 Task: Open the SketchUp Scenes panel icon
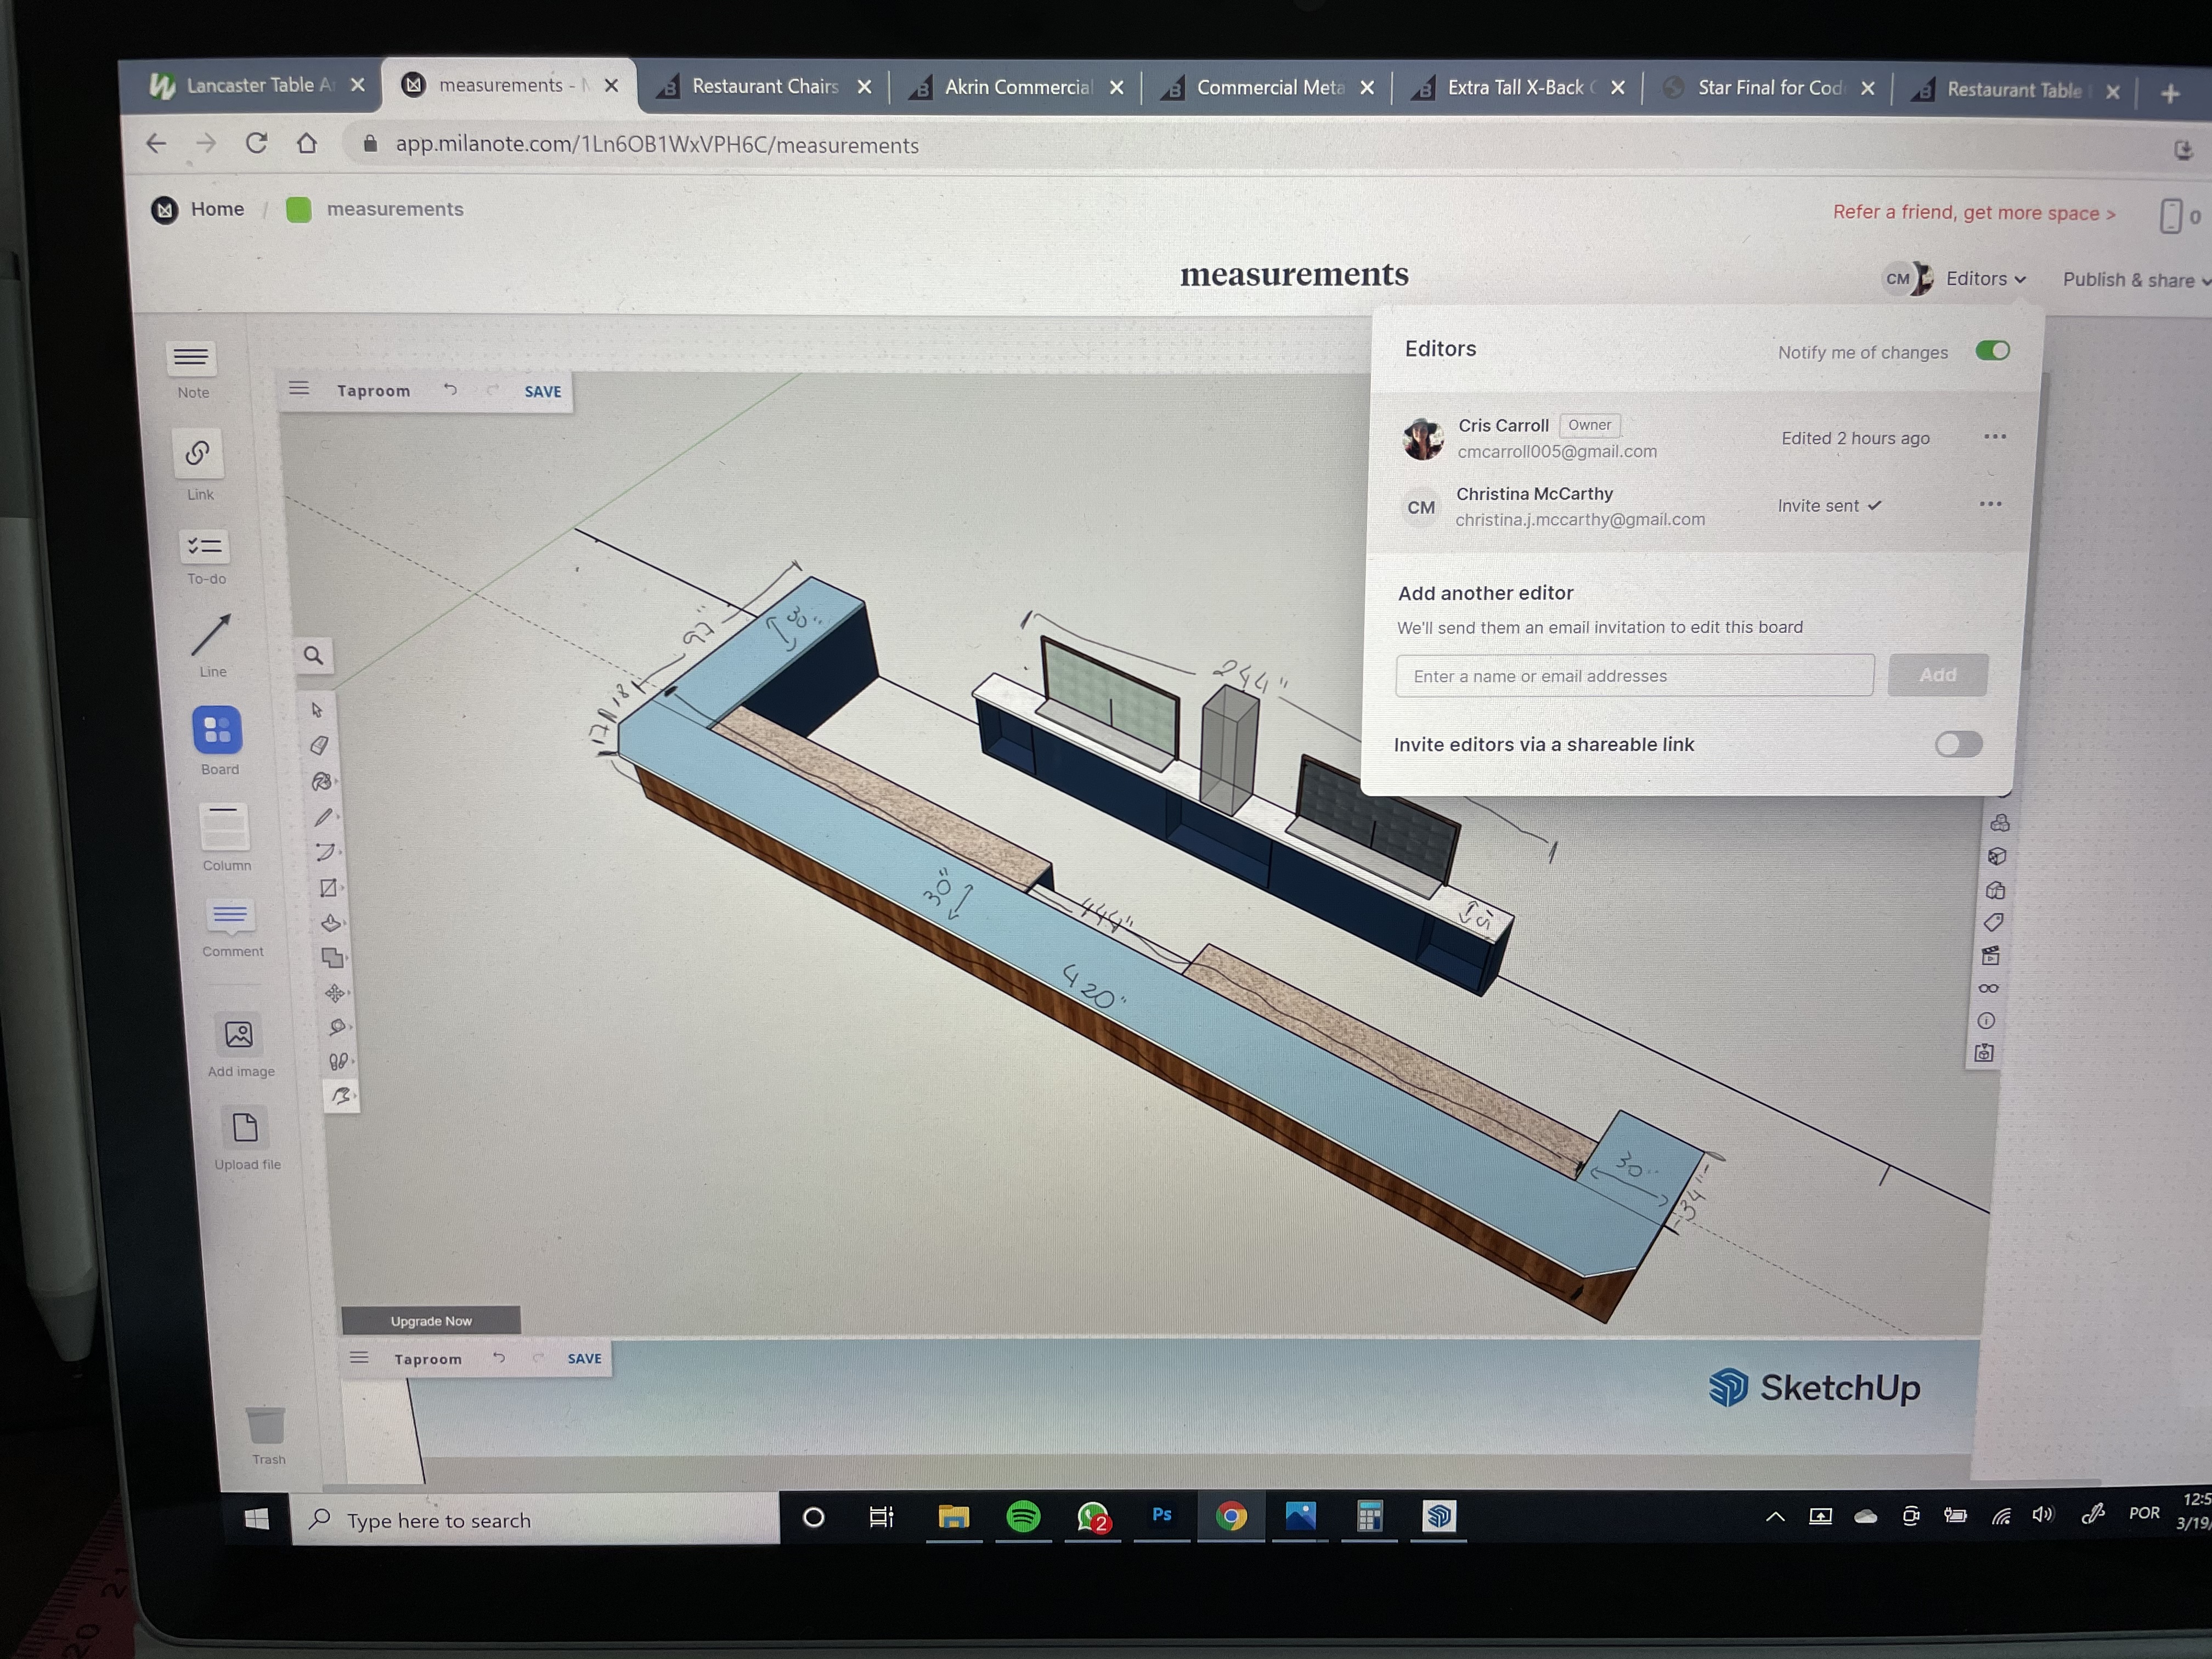(1990, 956)
